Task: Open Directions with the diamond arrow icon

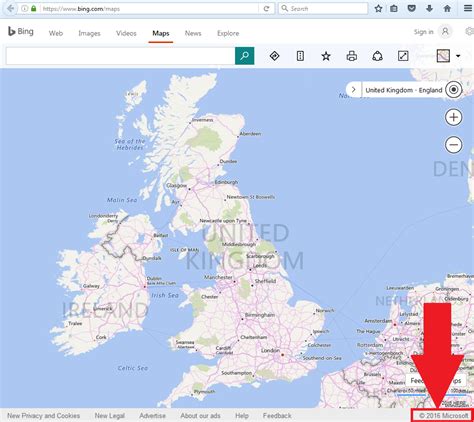Action: pos(274,56)
